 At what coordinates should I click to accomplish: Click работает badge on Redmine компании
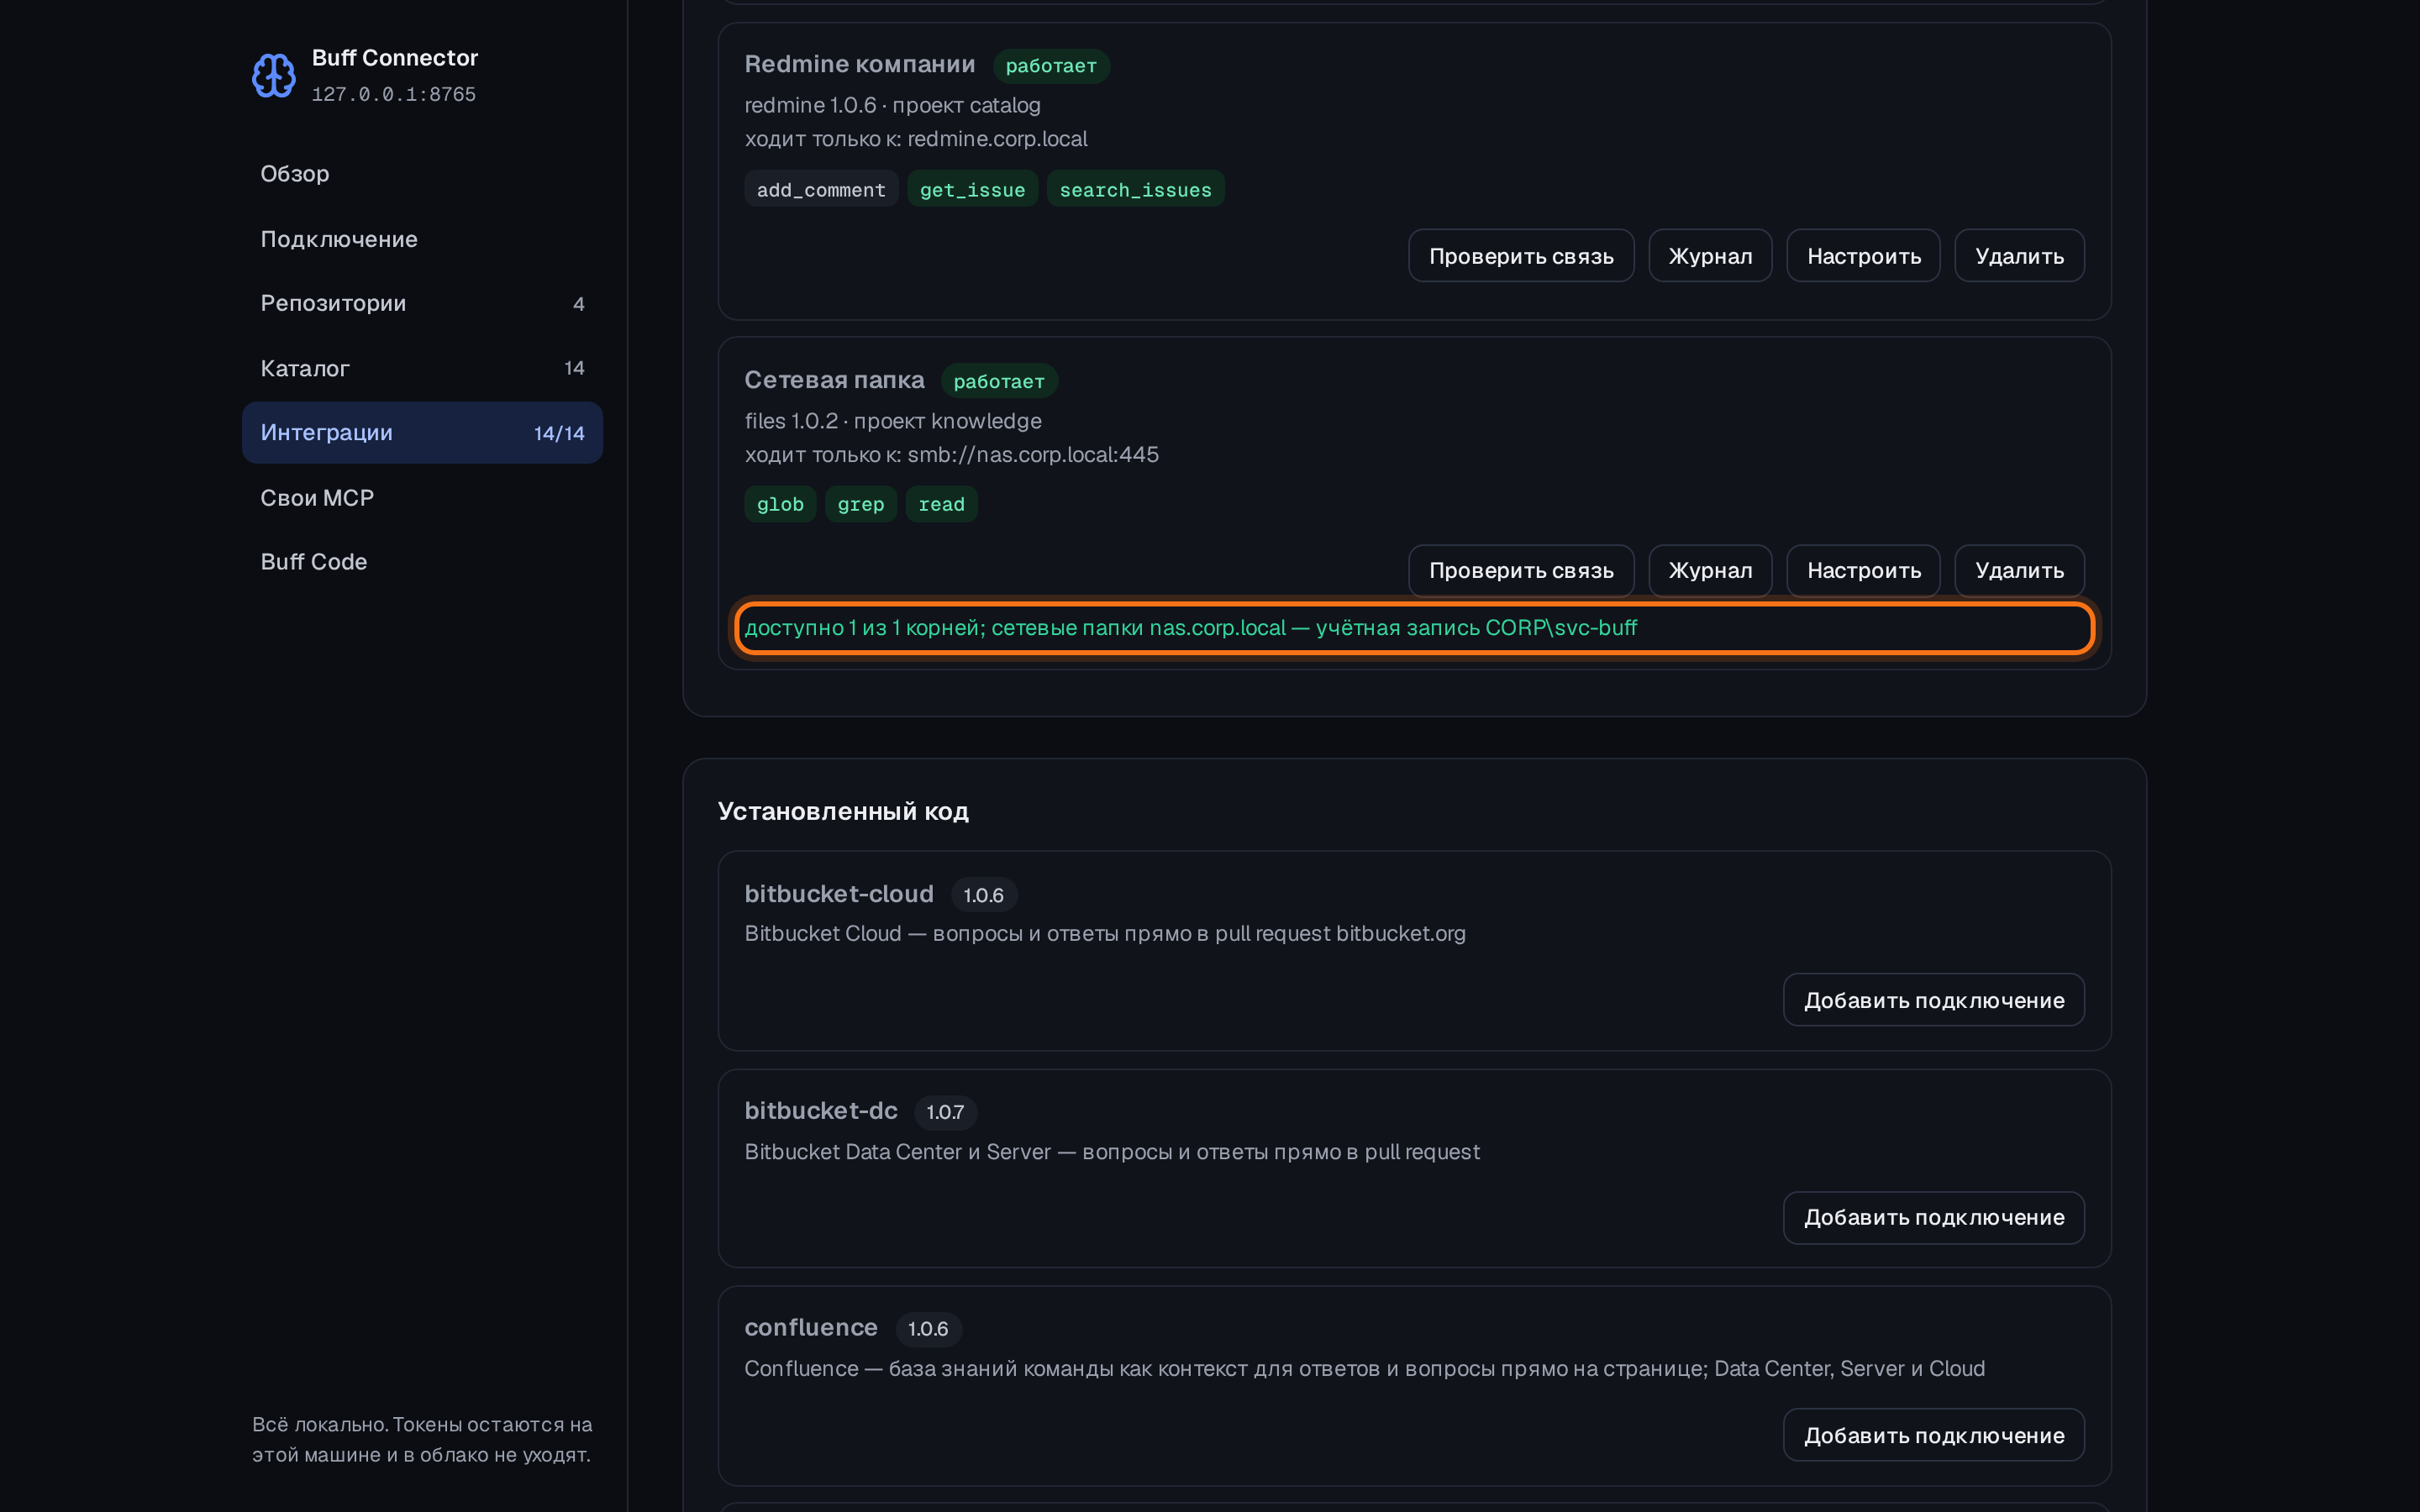click(1051, 66)
